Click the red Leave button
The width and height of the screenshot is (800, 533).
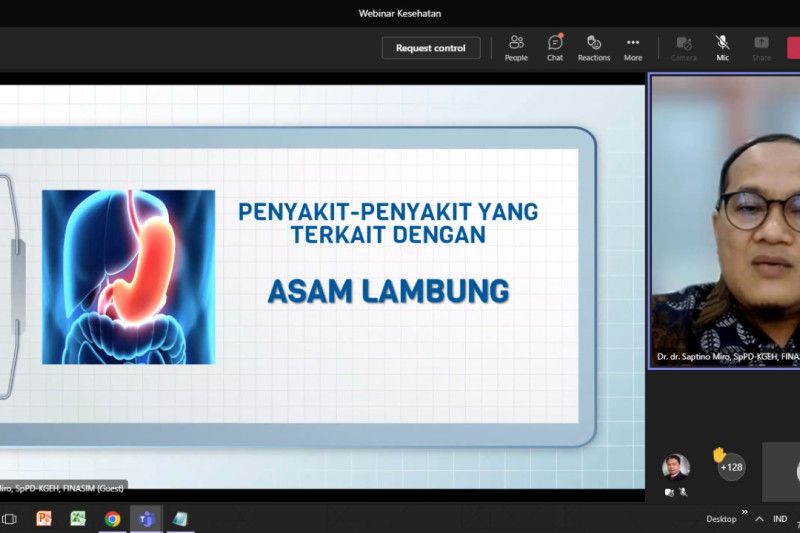(793, 47)
